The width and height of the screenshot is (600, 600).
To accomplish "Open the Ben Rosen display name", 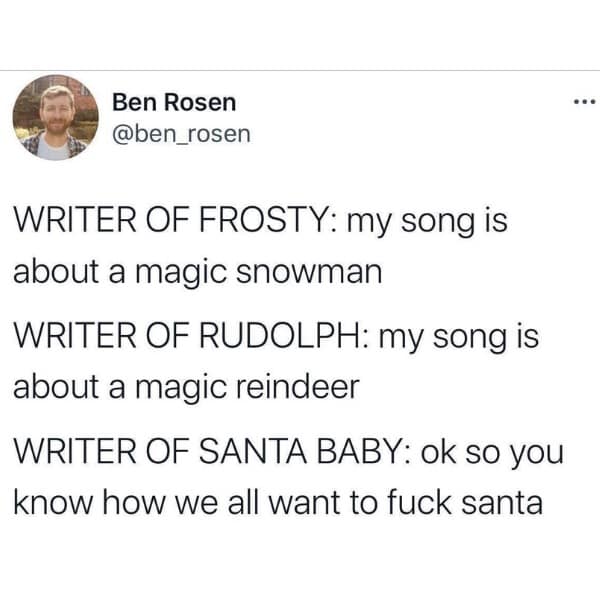I will click(173, 102).
